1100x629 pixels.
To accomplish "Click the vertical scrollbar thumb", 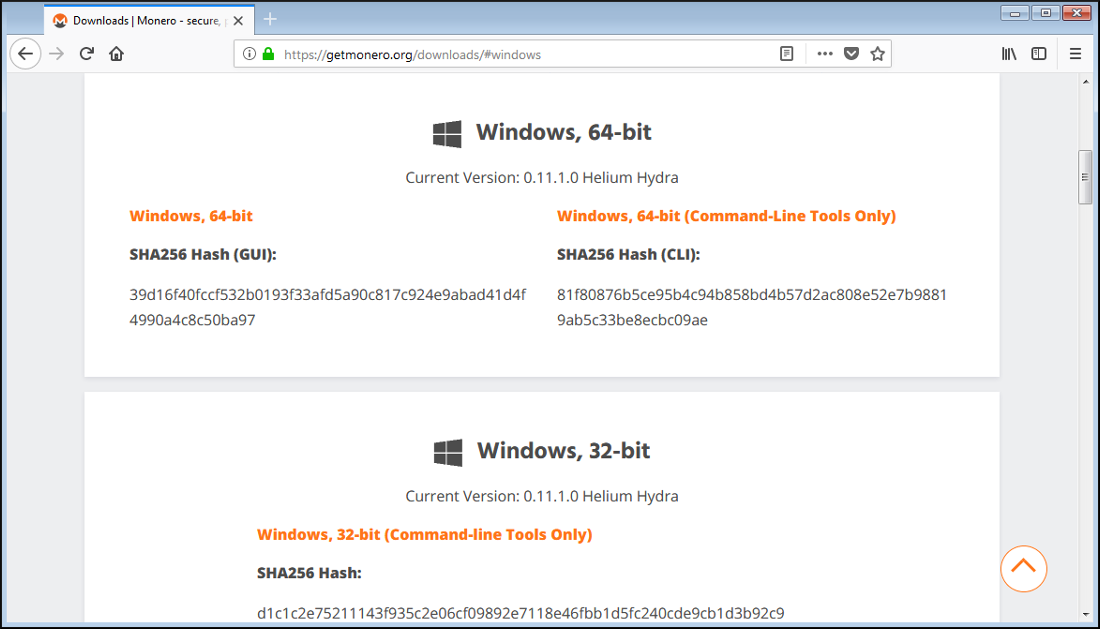I will tap(1085, 177).
